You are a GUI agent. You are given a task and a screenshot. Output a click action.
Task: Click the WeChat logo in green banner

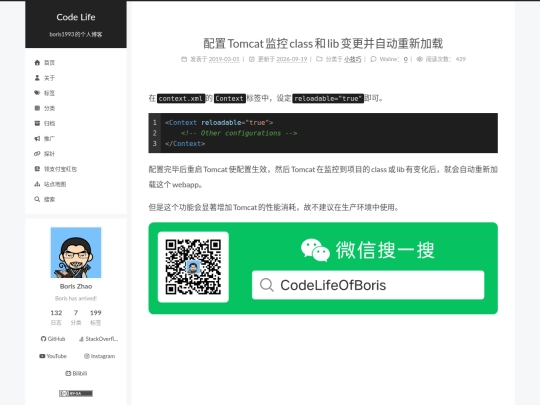(x=315, y=250)
